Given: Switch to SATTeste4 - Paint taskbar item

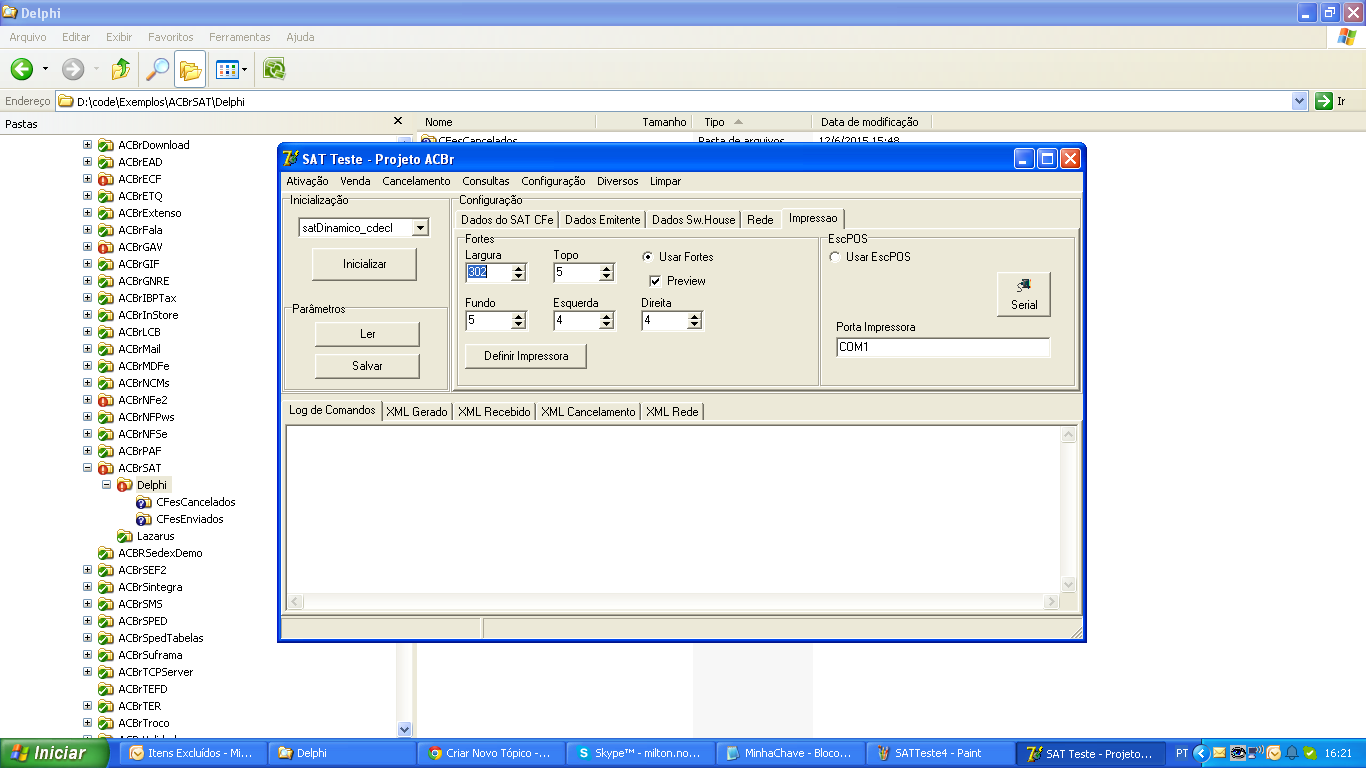Looking at the screenshot, I should click(938, 753).
